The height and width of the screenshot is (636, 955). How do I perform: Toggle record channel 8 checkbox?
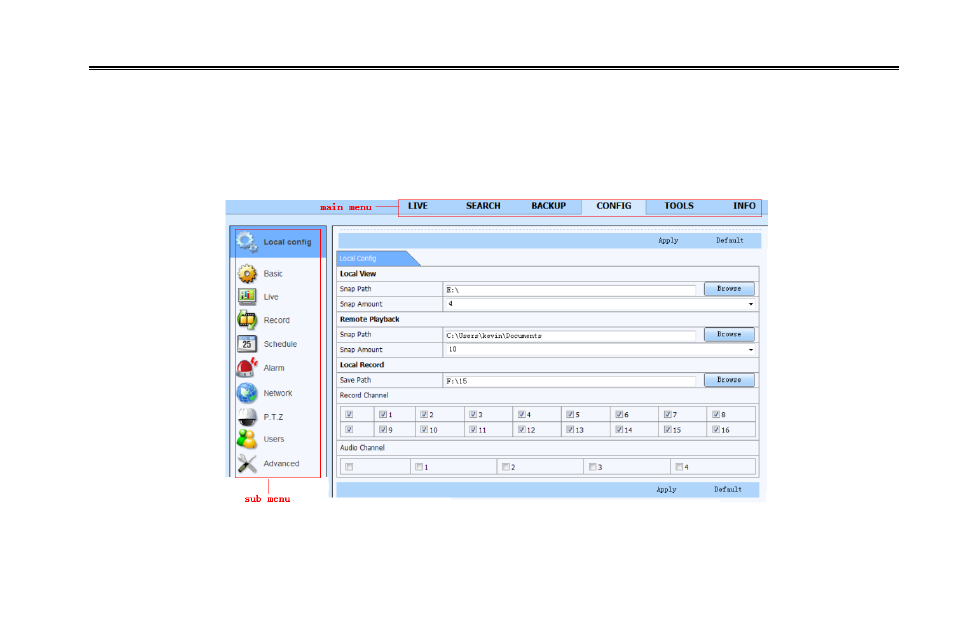716,414
